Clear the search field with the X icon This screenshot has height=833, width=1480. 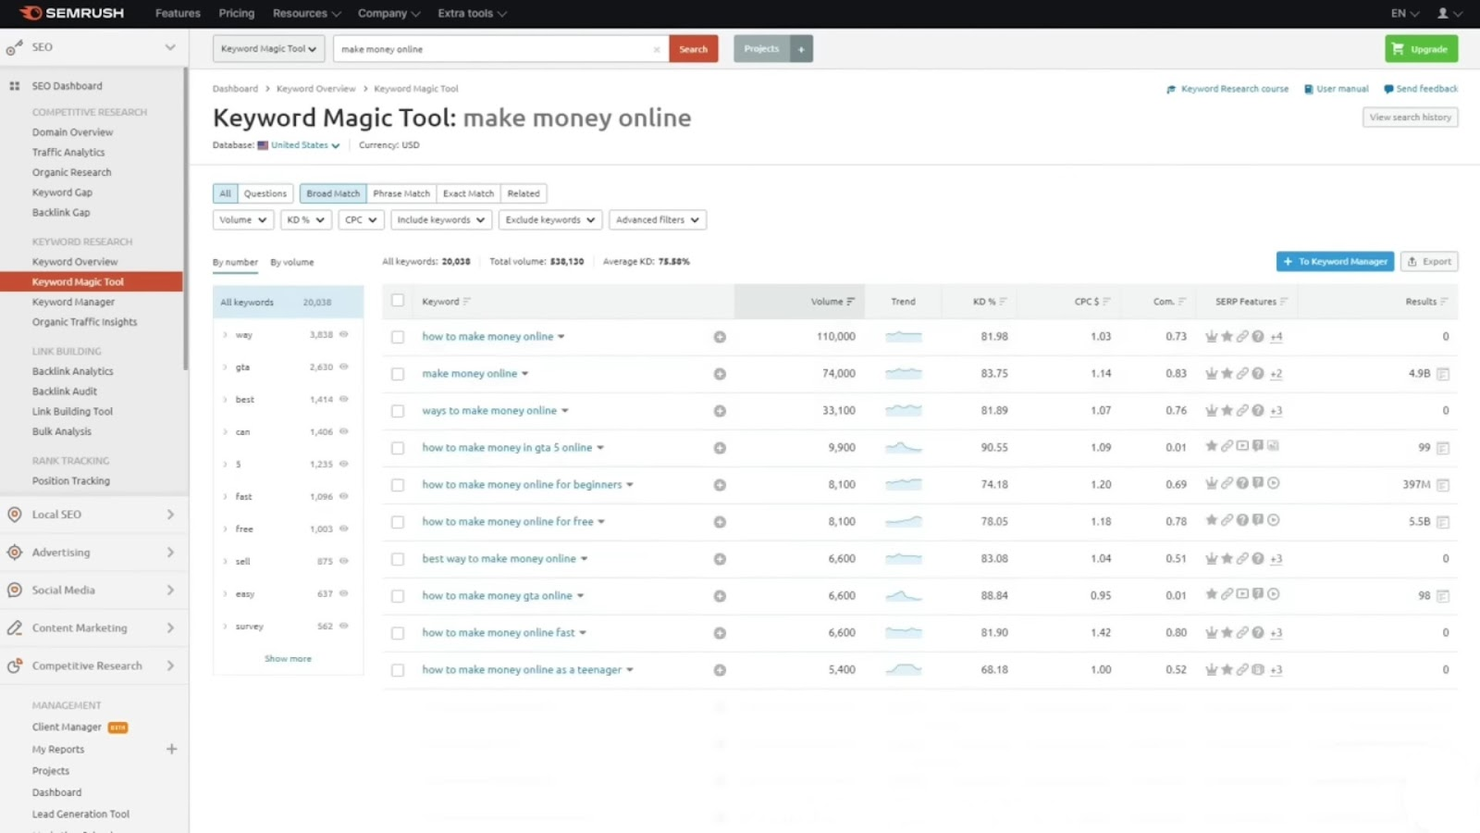pyautogui.click(x=656, y=49)
